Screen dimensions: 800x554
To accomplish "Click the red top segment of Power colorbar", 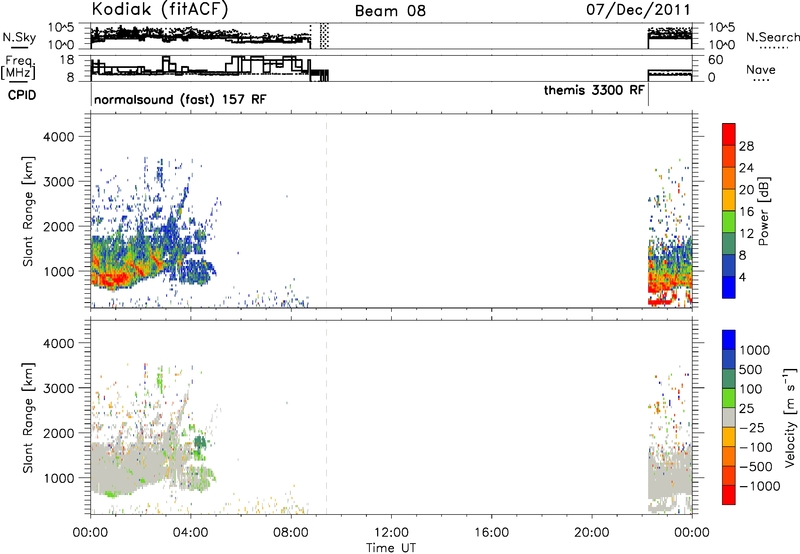I will point(729,134).
